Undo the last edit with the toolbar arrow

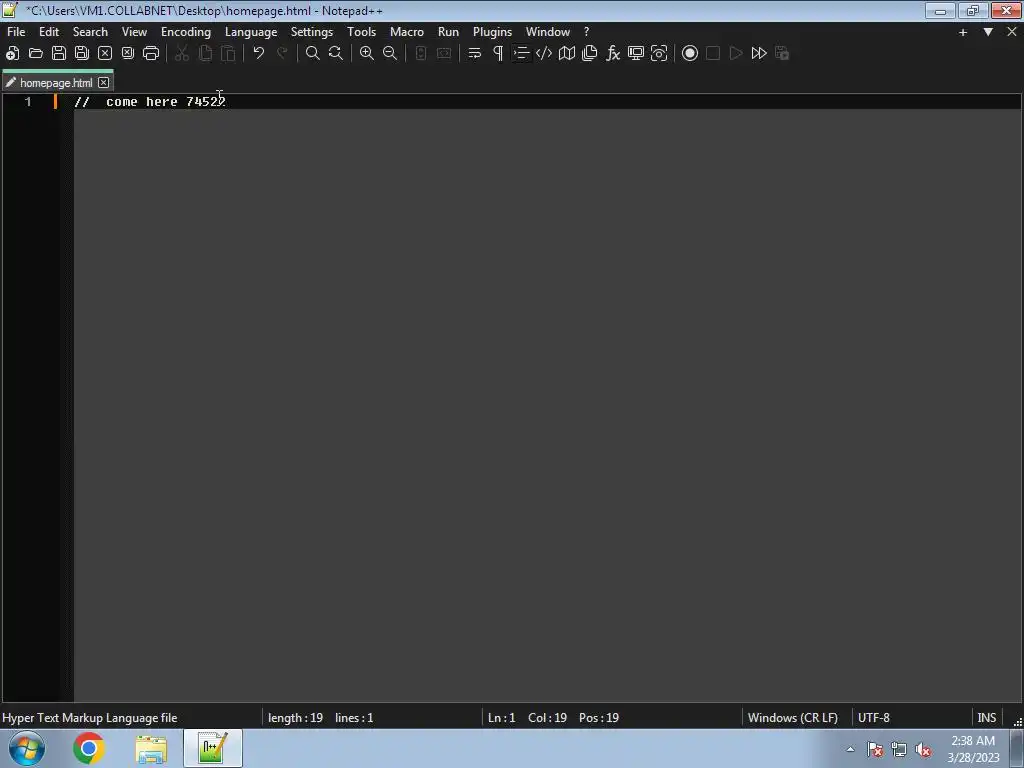tap(259, 54)
